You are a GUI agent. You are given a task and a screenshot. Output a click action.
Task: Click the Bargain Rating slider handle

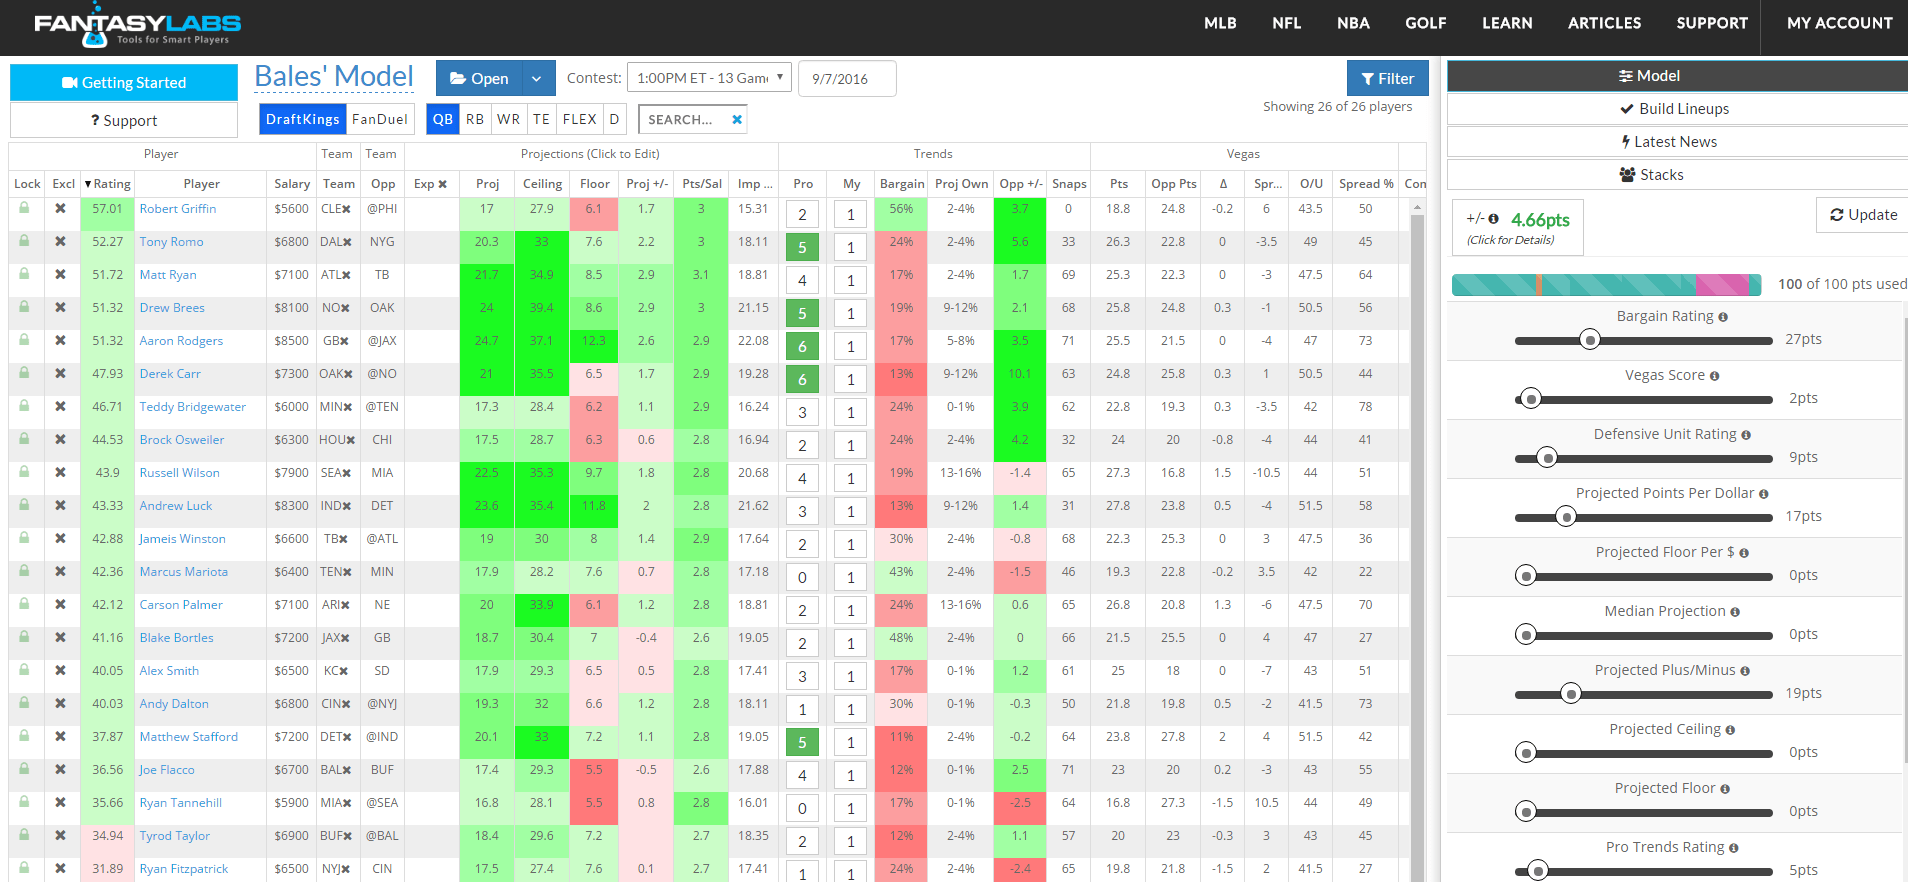point(1590,340)
